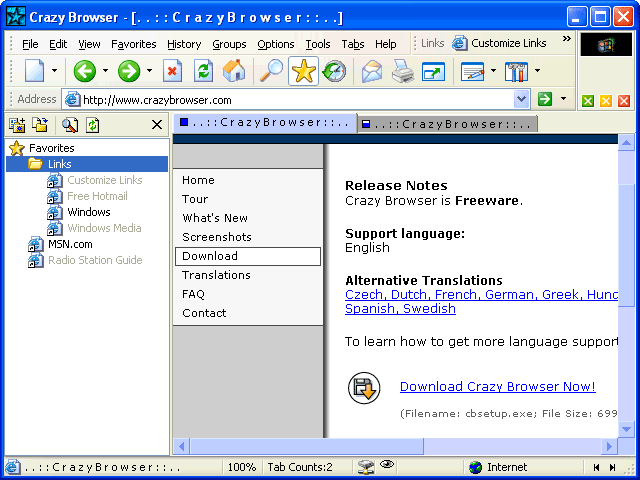
Task: Go back with green left arrow
Action: click(x=84, y=71)
